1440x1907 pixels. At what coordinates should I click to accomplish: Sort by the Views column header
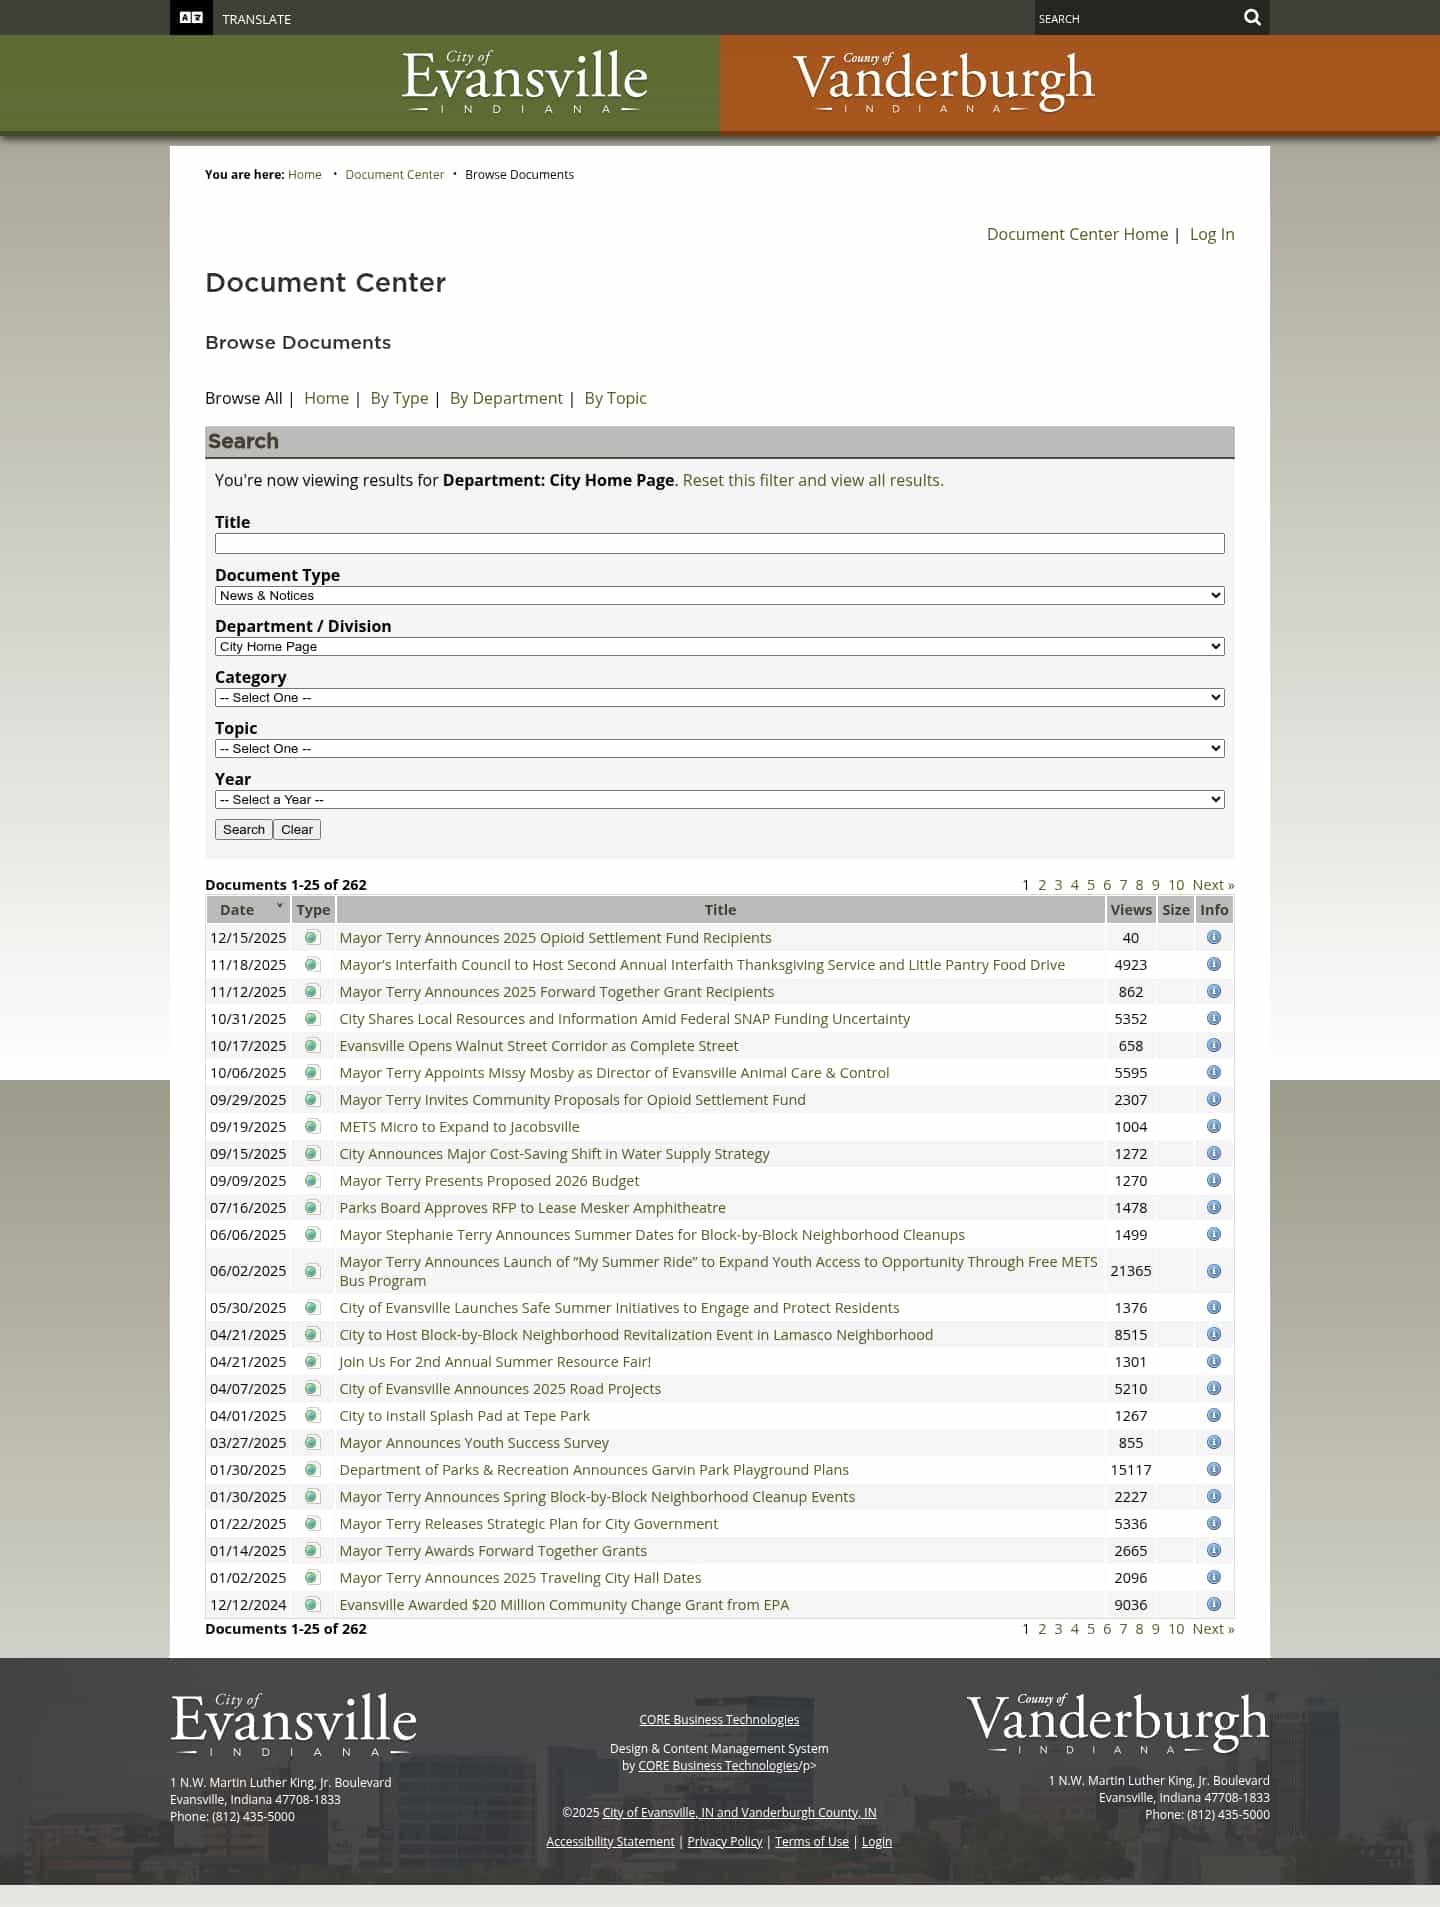(x=1131, y=910)
